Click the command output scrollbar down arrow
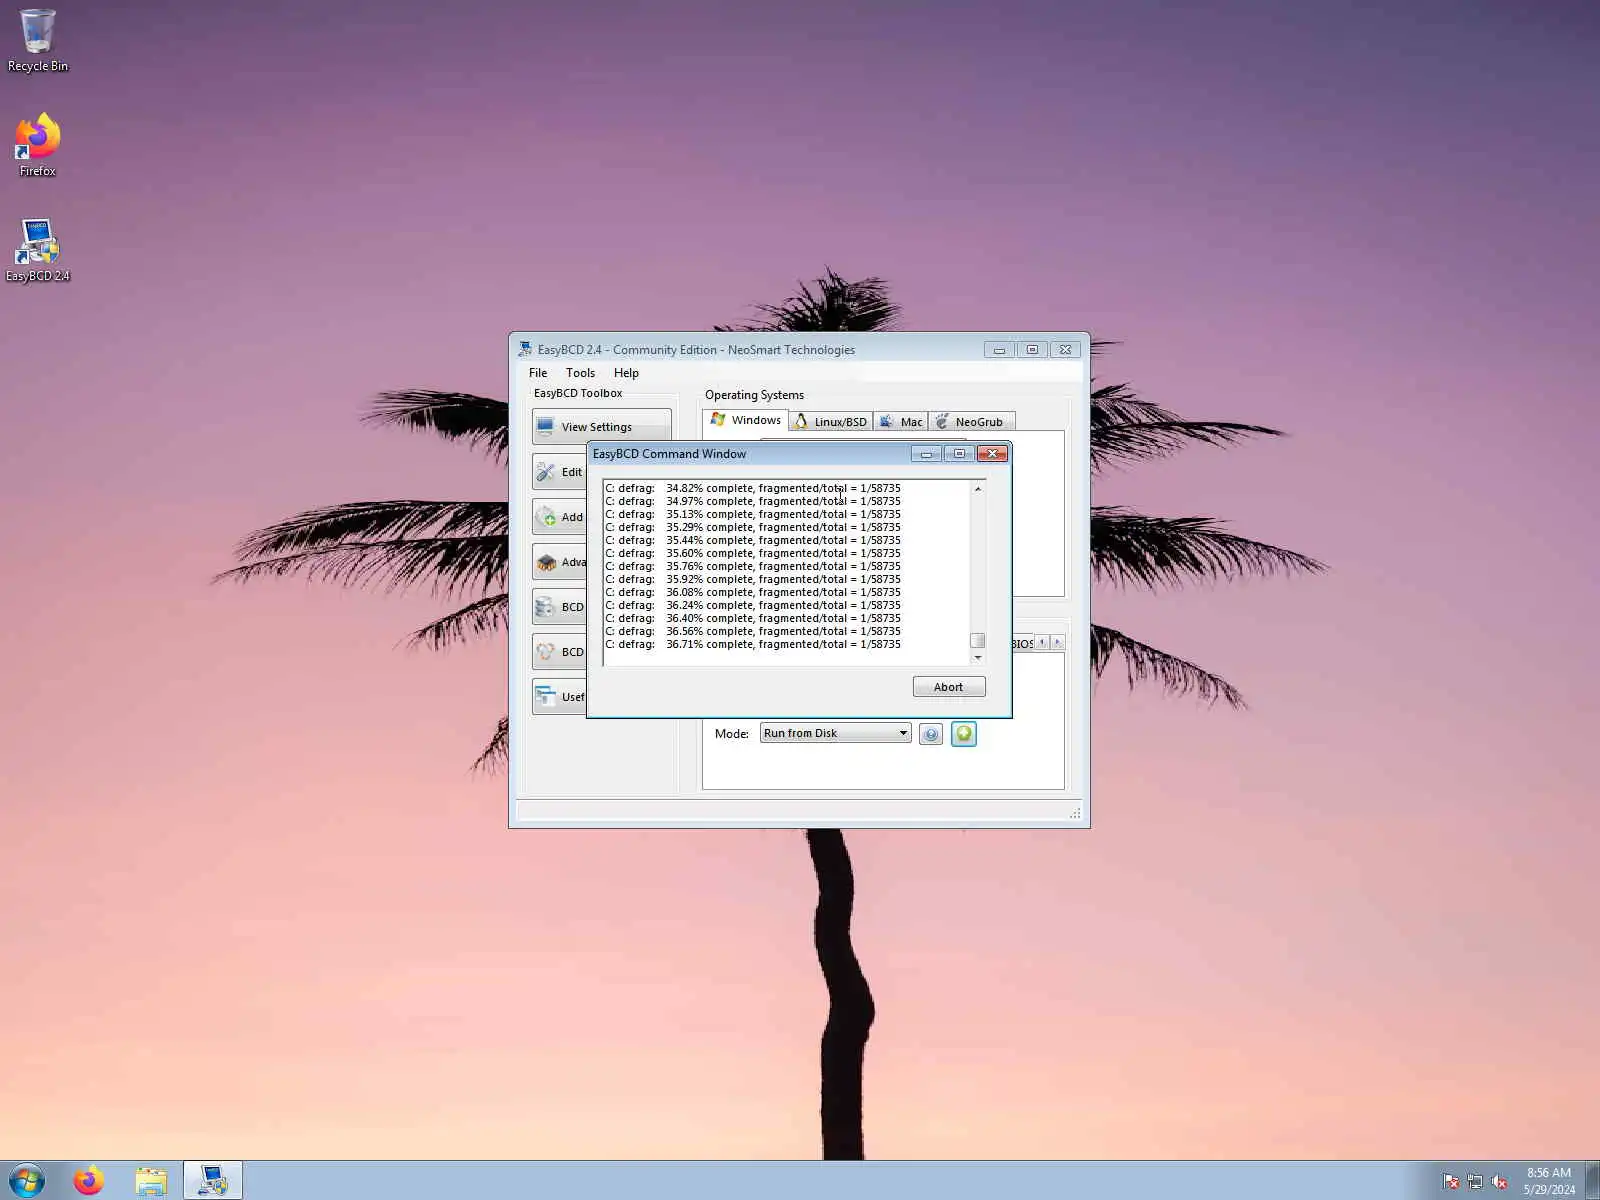Image resolution: width=1600 pixels, height=1200 pixels. [978, 658]
